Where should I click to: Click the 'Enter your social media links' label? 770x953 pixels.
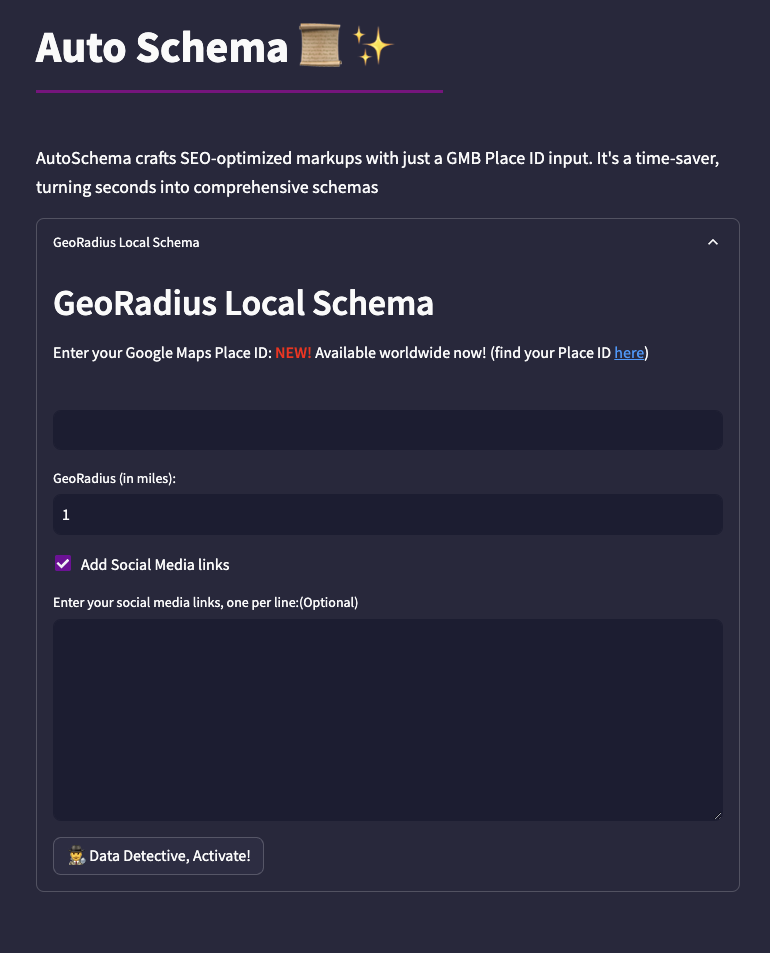(205, 602)
